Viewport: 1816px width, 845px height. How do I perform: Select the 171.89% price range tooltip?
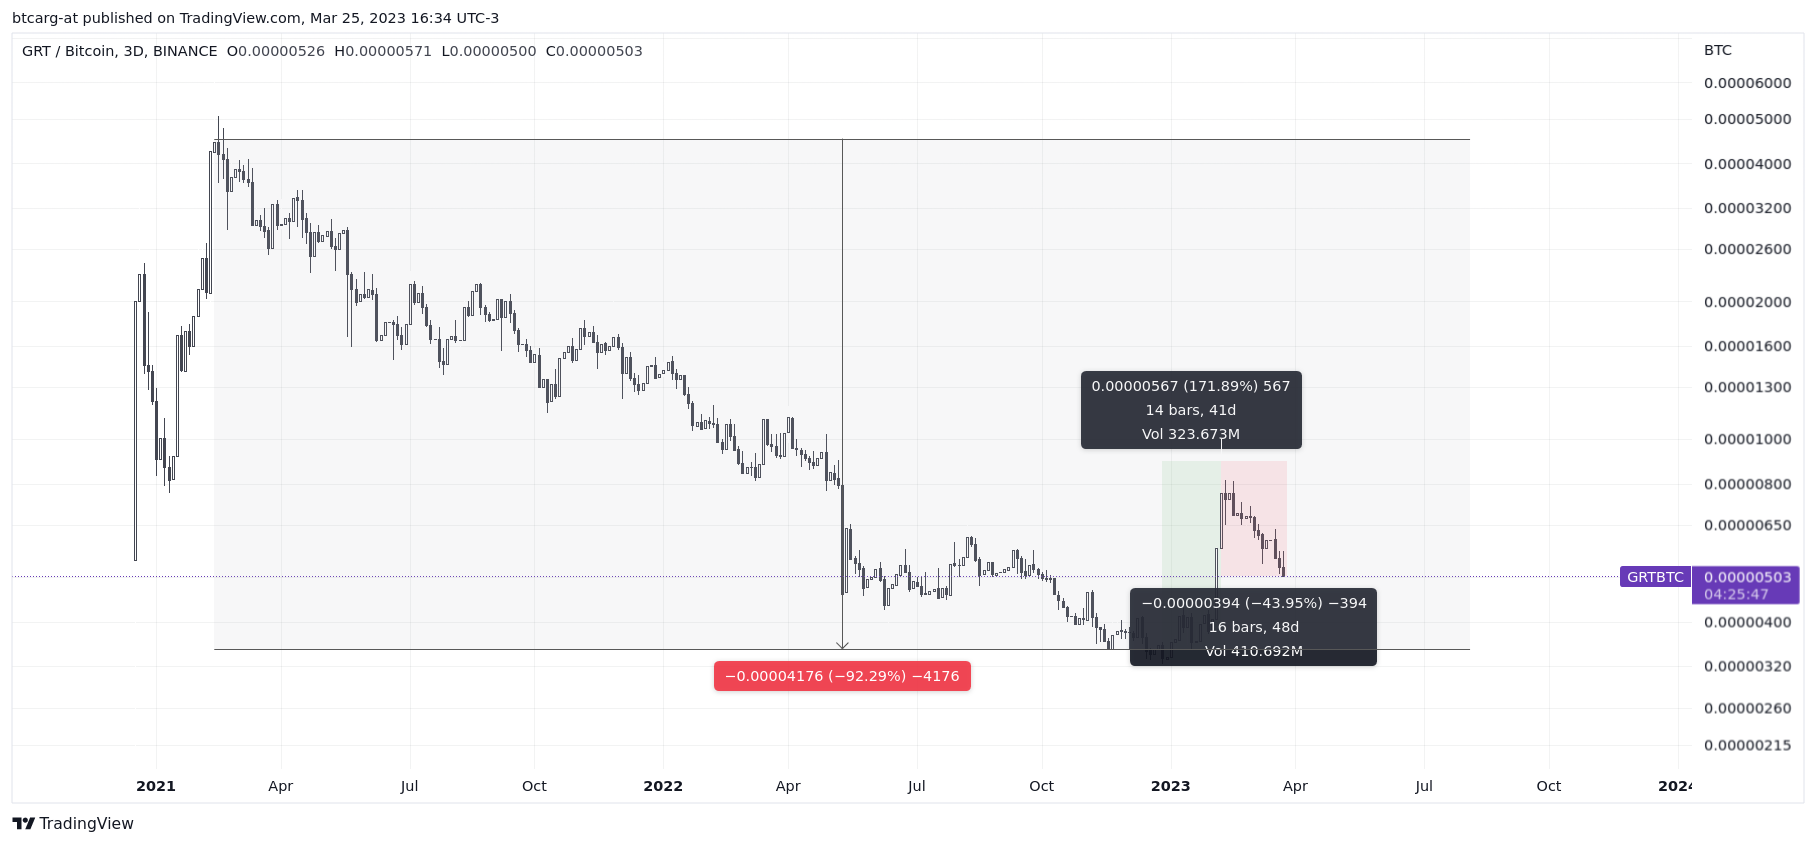(1191, 410)
